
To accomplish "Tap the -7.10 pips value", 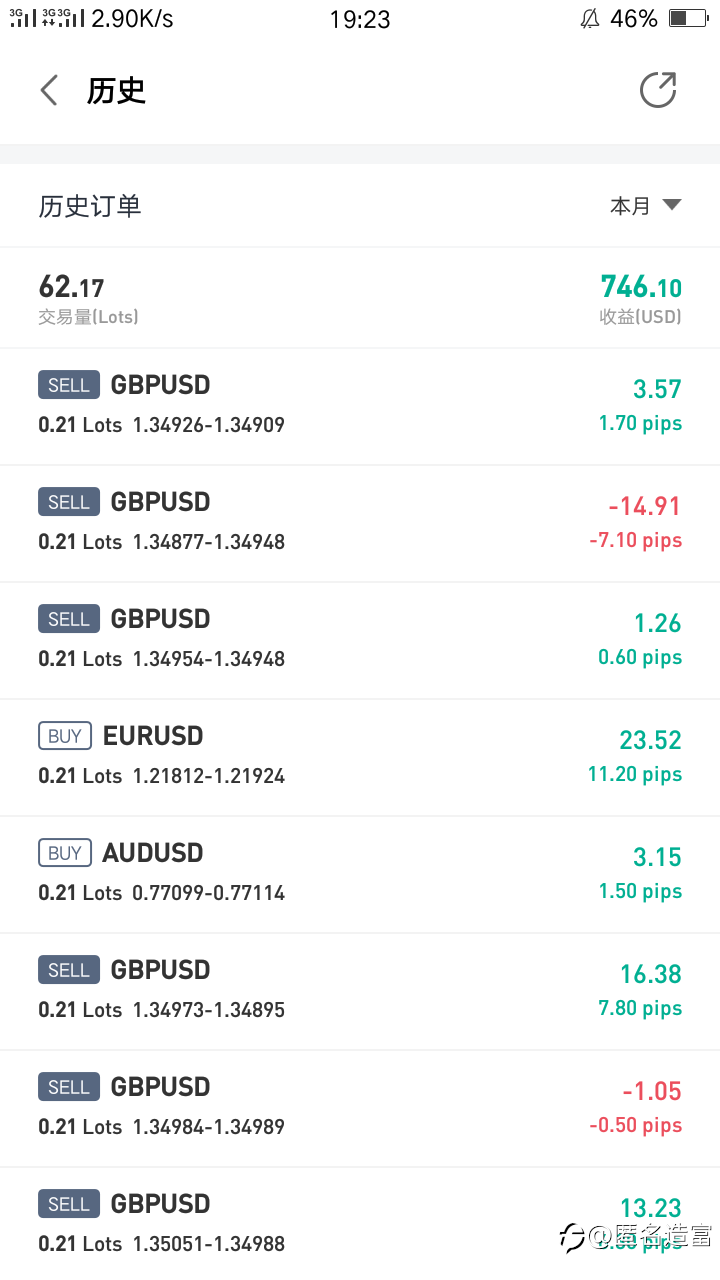I will pos(636,540).
